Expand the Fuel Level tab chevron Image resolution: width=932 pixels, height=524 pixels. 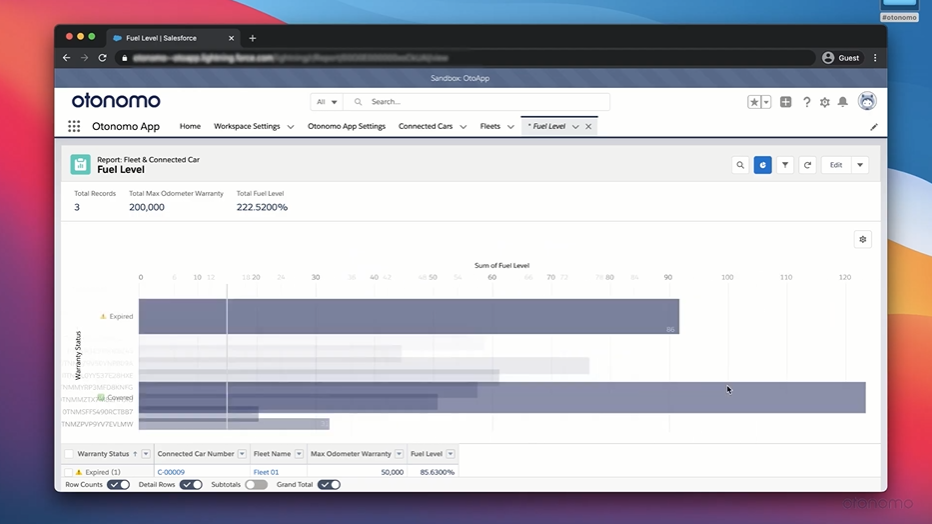pos(575,127)
